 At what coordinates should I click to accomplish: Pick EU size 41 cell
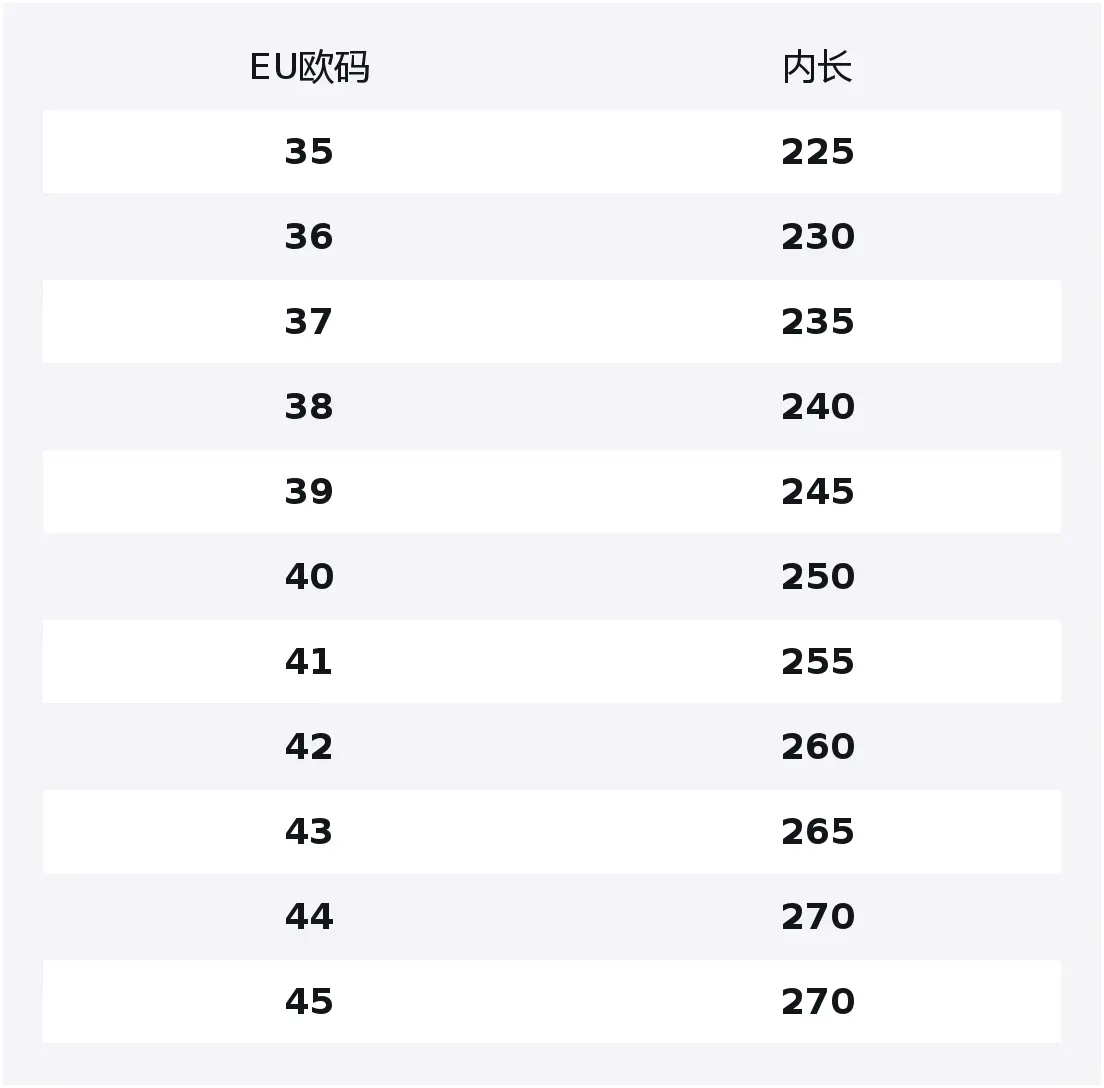coord(309,662)
